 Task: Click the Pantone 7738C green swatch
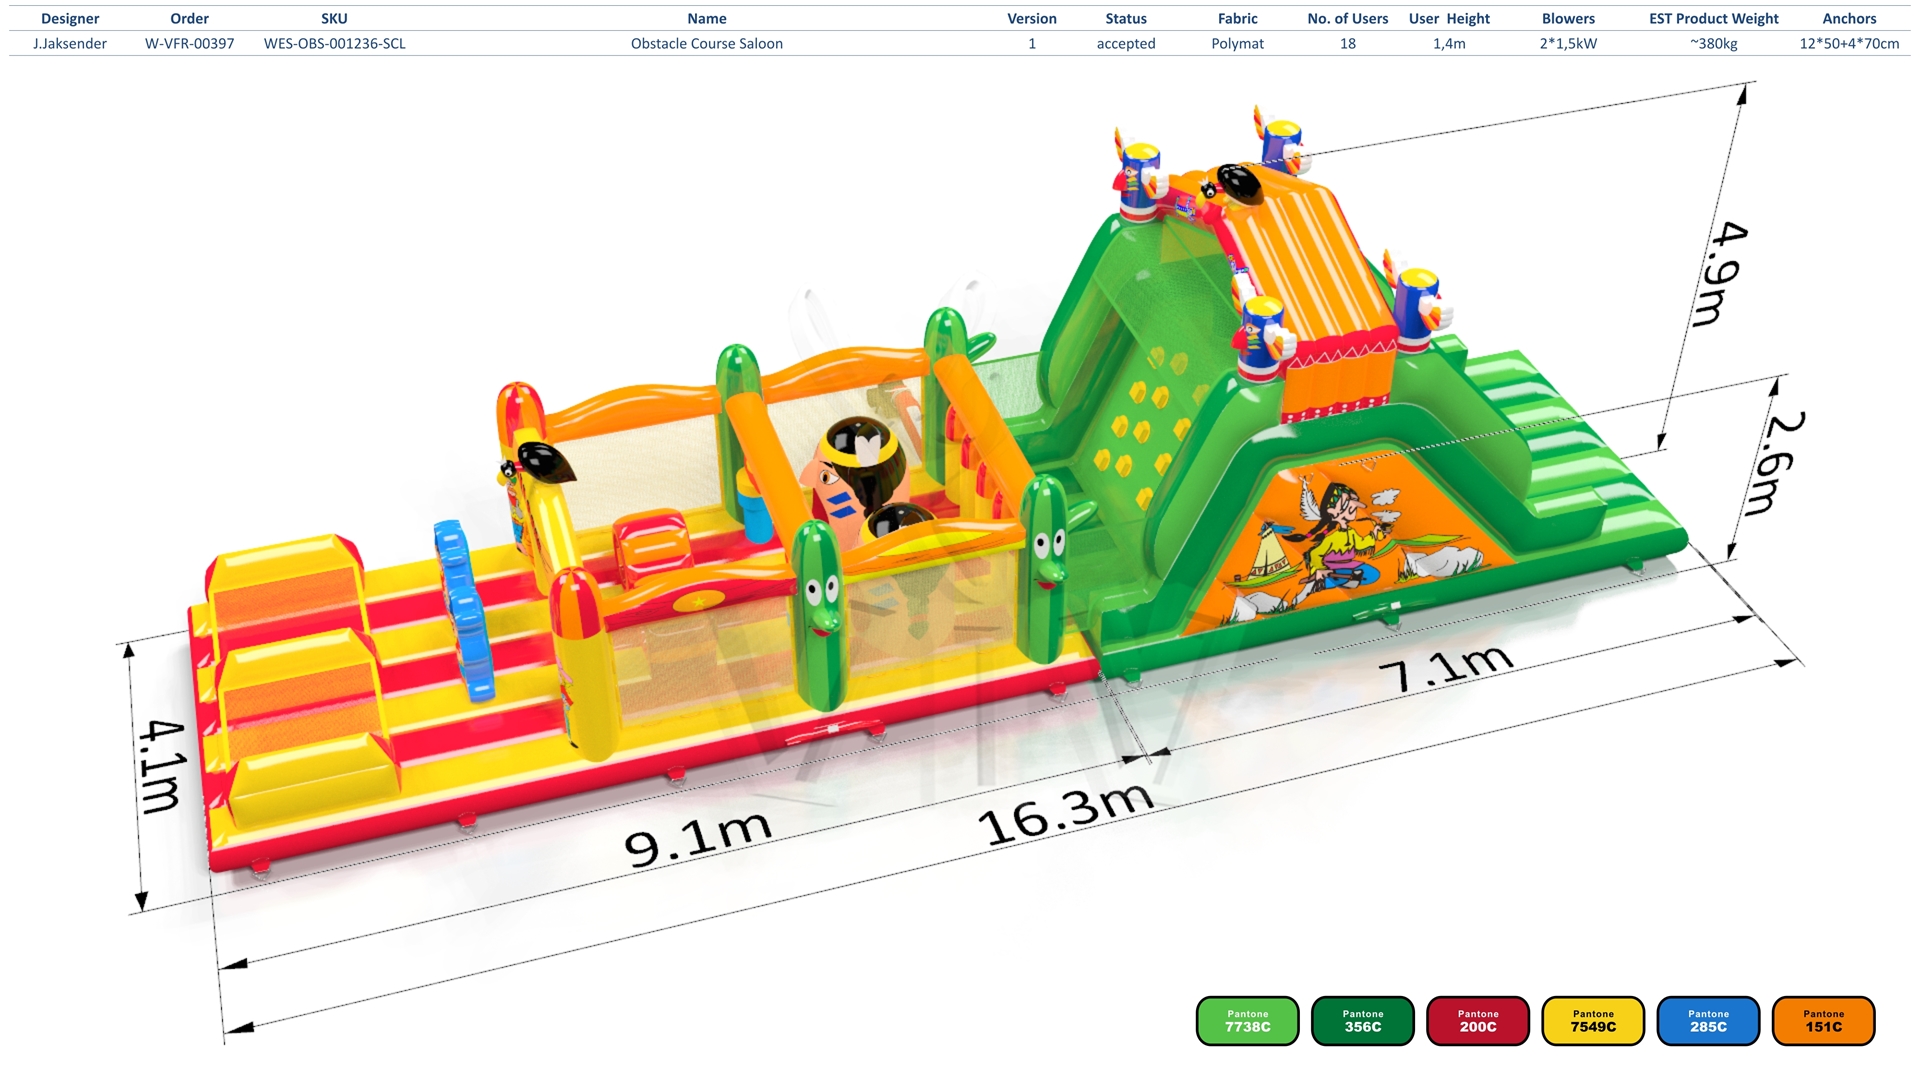(x=1247, y=1021)
